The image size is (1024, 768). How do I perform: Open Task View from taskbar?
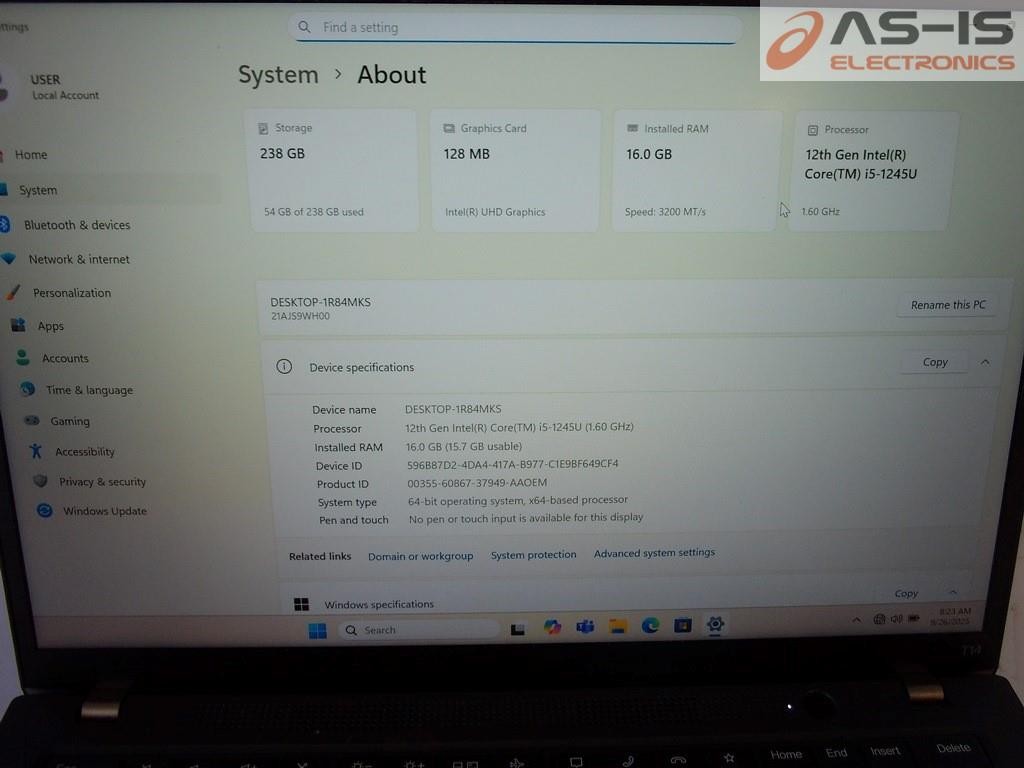tap(518, 629)
